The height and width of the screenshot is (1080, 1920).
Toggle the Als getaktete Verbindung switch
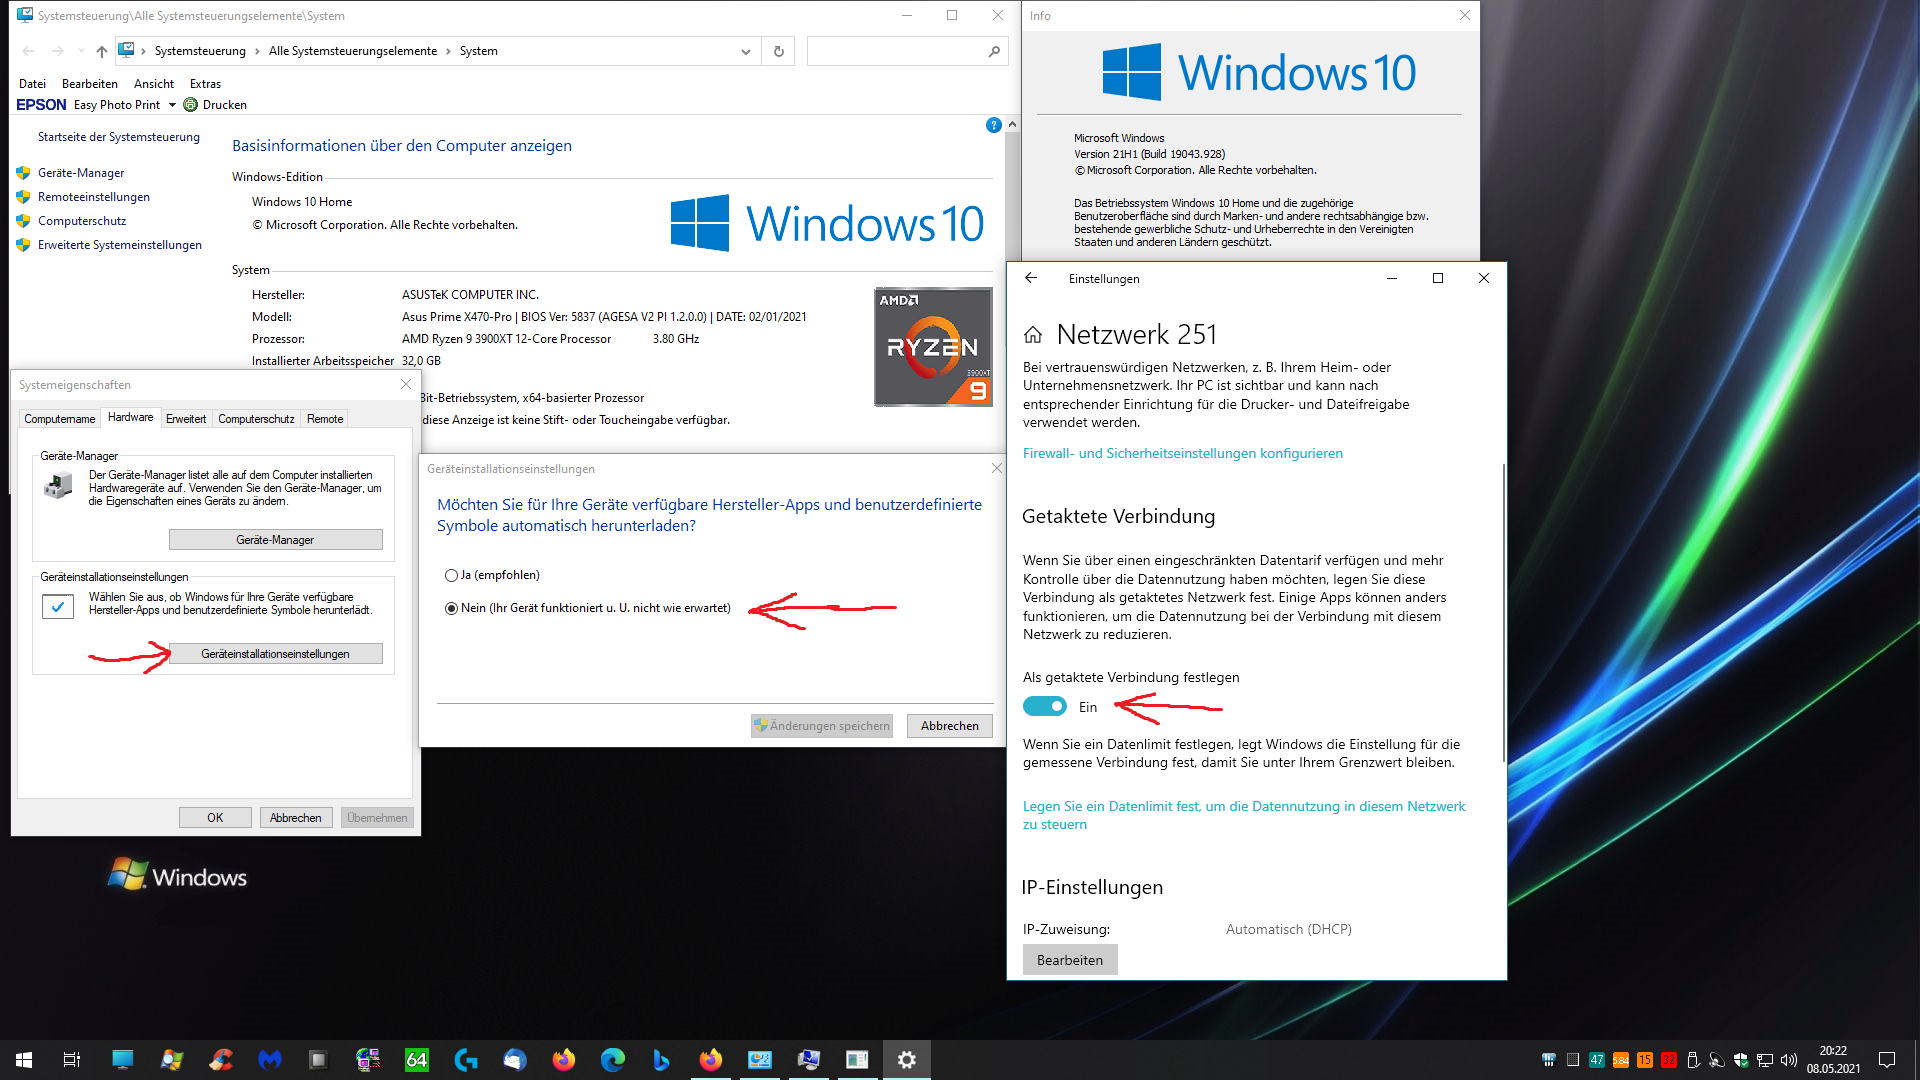coord(1045,706)
